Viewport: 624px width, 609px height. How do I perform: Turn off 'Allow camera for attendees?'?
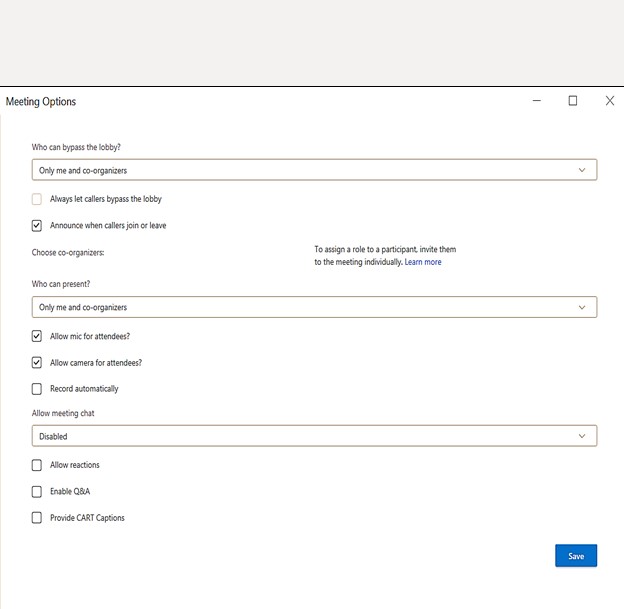coord(37,362)
